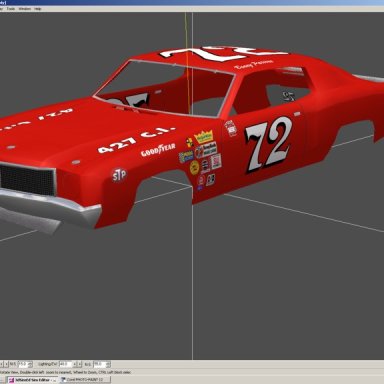Screen dimensions: 384x384
Task: Click the Corel PHOTO-PAINT taskbar icon
Action: (63, 380)
